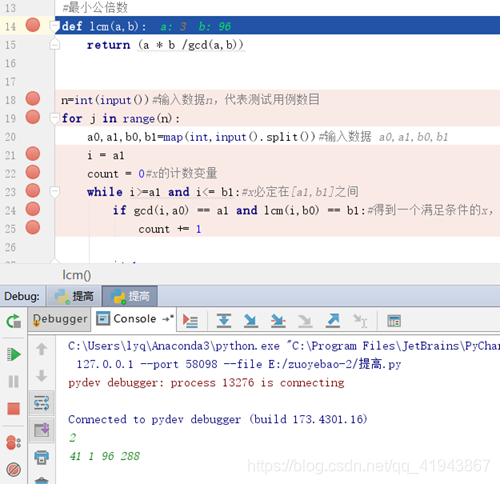Print the console output
The image size is (500, 484).
pyautogui.click(x=42, y=457)
